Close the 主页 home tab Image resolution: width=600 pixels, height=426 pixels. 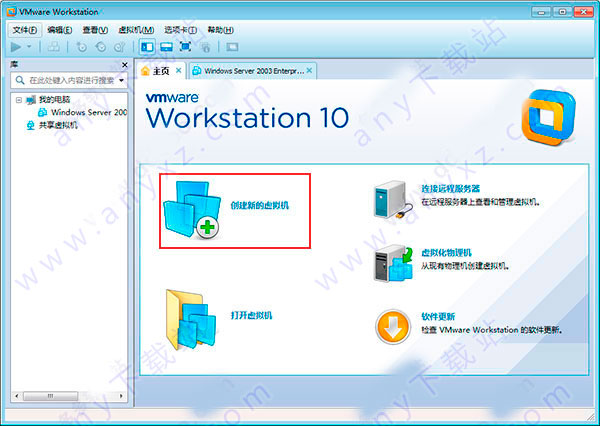click(x=178, y=70)
